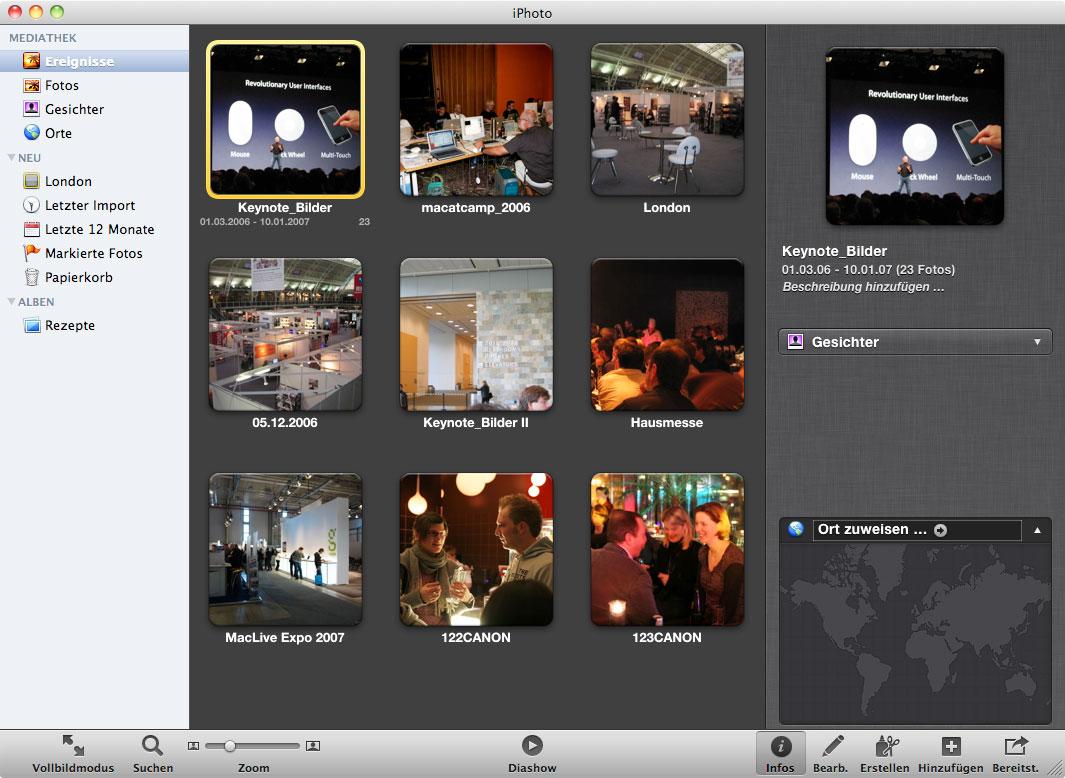Click the small-thumbnail zoom icon
The width and height of the screenshot is (1065, 778).
pyautogui.click(x=193, y=746)
